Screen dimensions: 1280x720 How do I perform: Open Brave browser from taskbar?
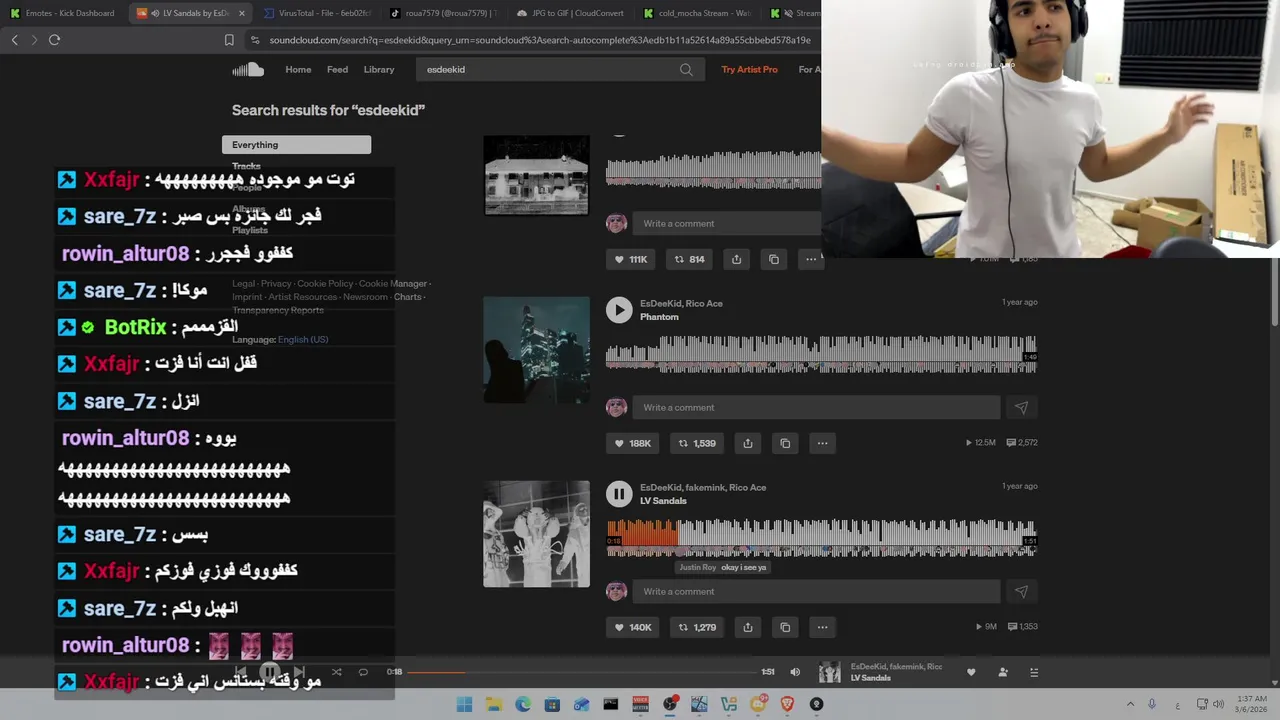point(787,704)
